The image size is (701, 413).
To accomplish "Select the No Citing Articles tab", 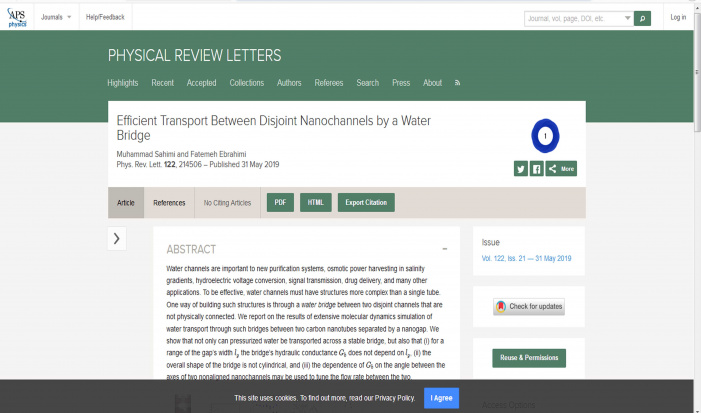I will pyautogui.click(x=227, y=202).
